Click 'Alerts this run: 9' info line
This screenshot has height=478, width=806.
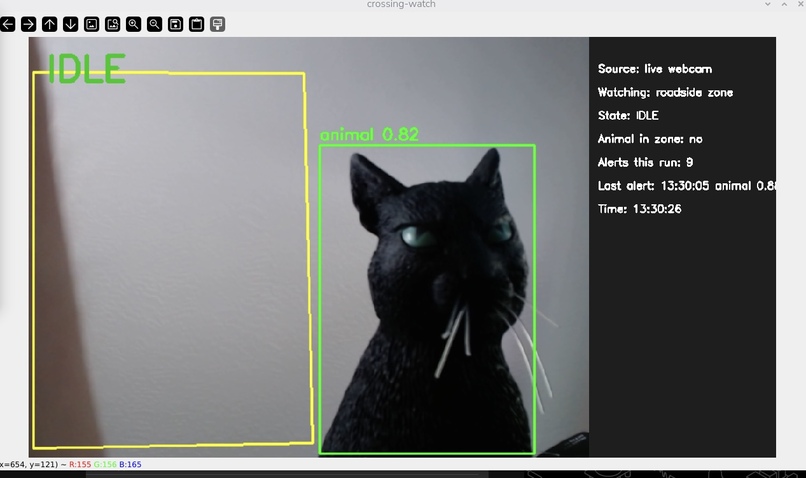click(645, 162)
